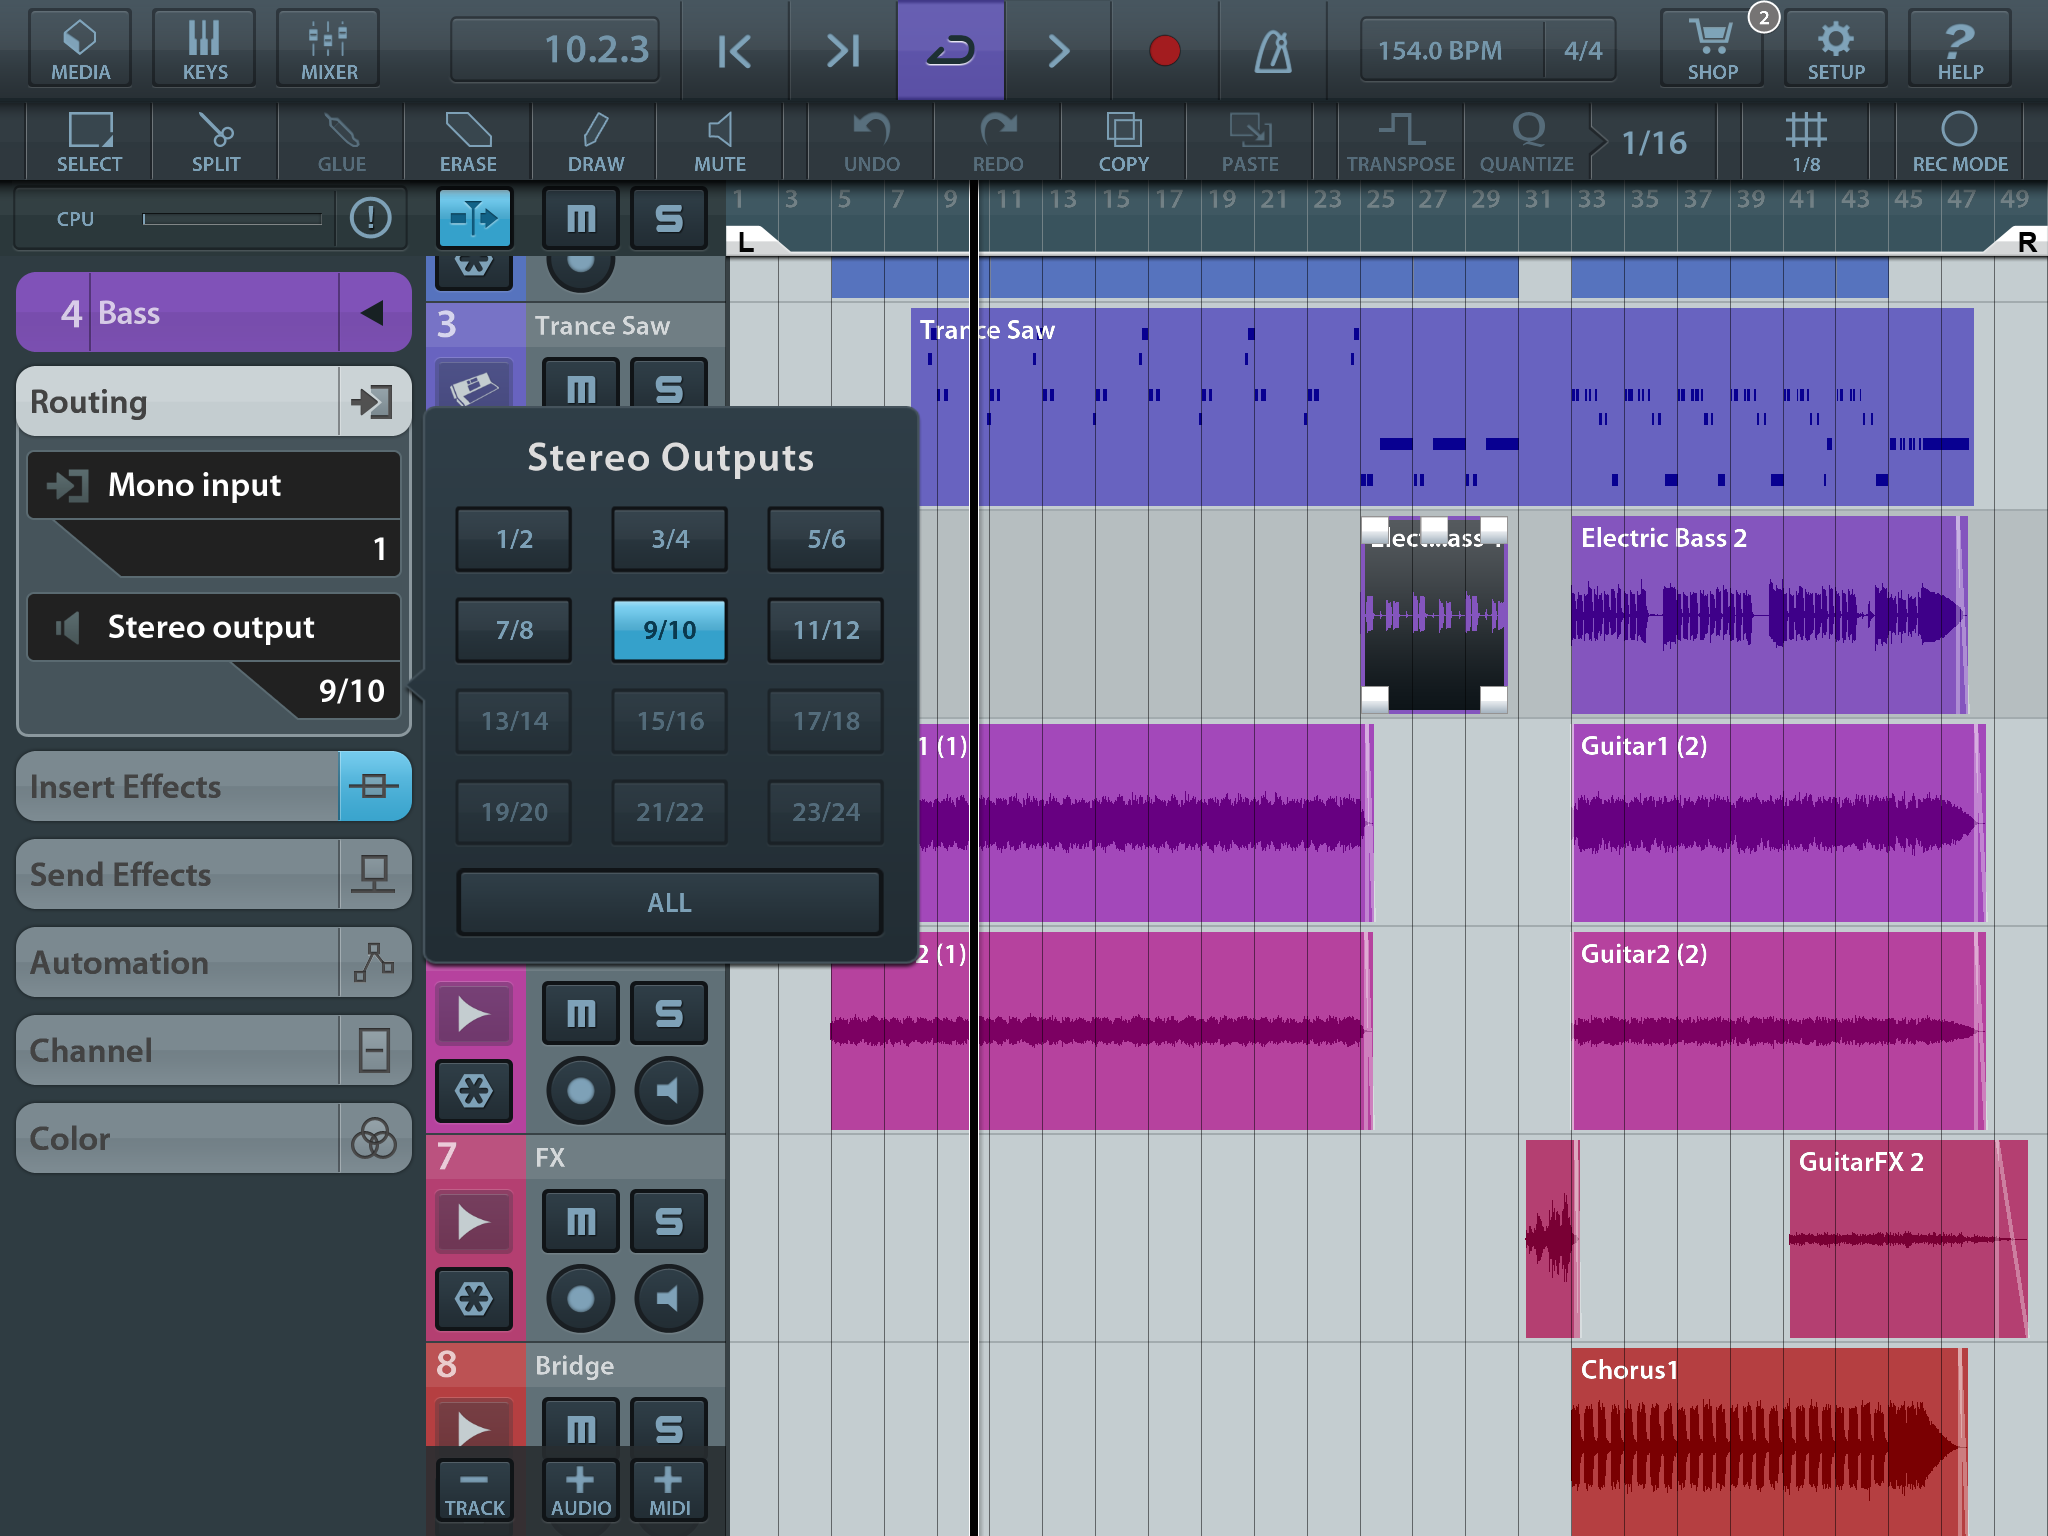This screenshot has width=2048, height=1536.
Task: Open the FX track audio editor icon
Action: point(474,1221)
